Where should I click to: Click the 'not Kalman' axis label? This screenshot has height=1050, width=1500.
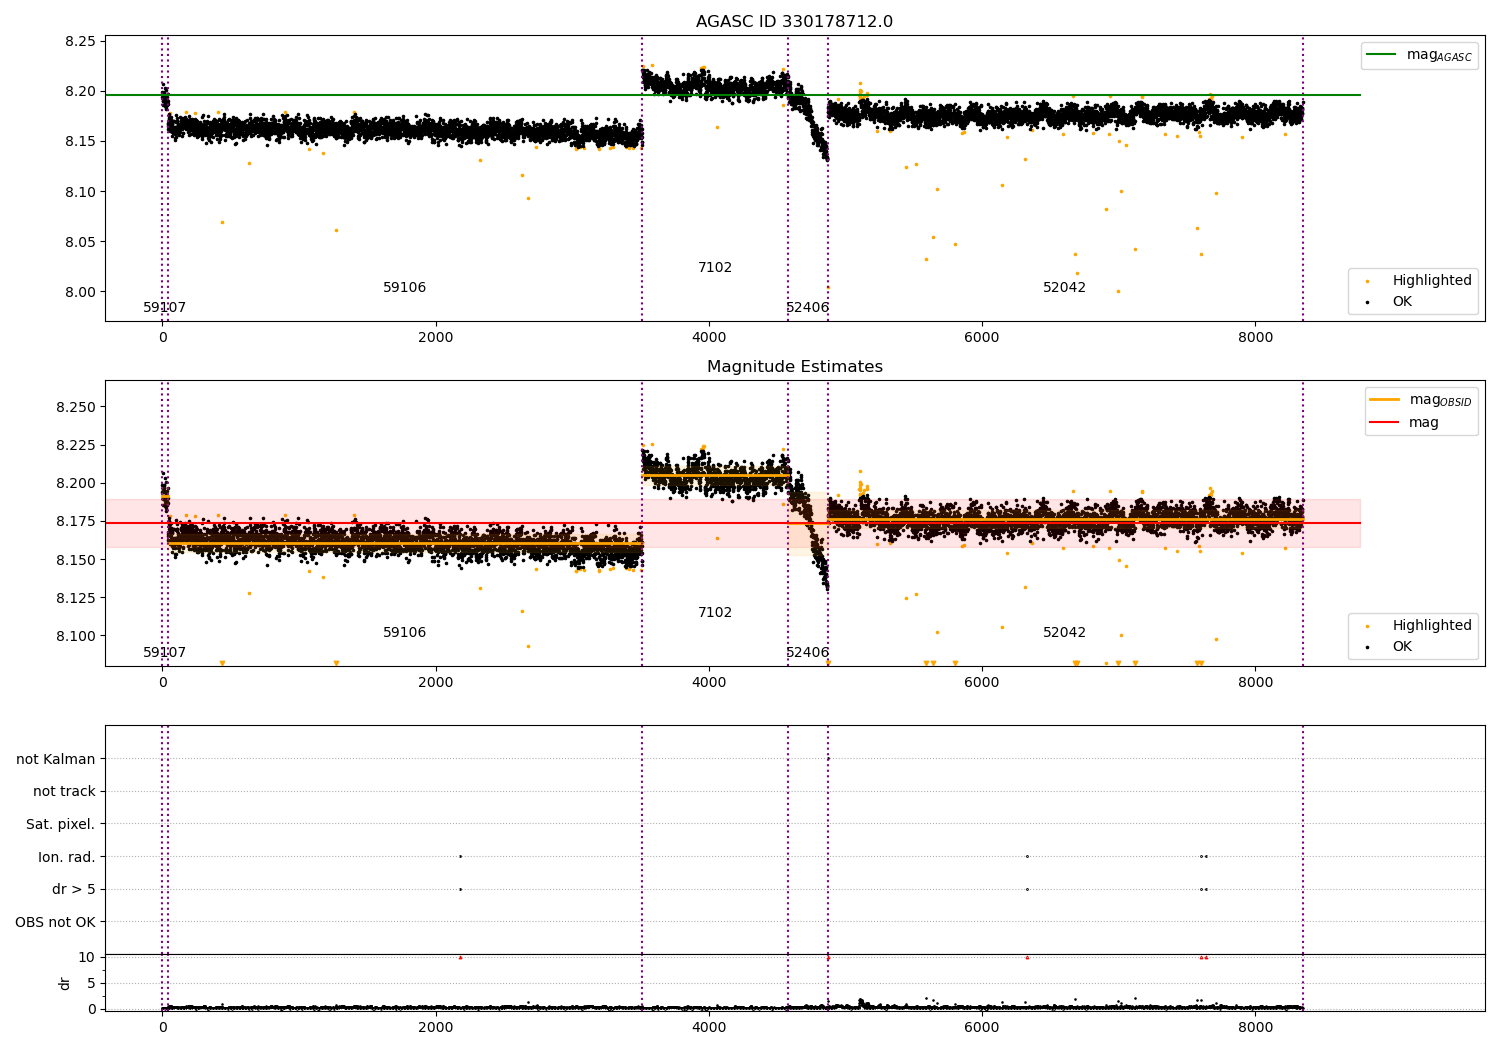[x=56, y=760]
